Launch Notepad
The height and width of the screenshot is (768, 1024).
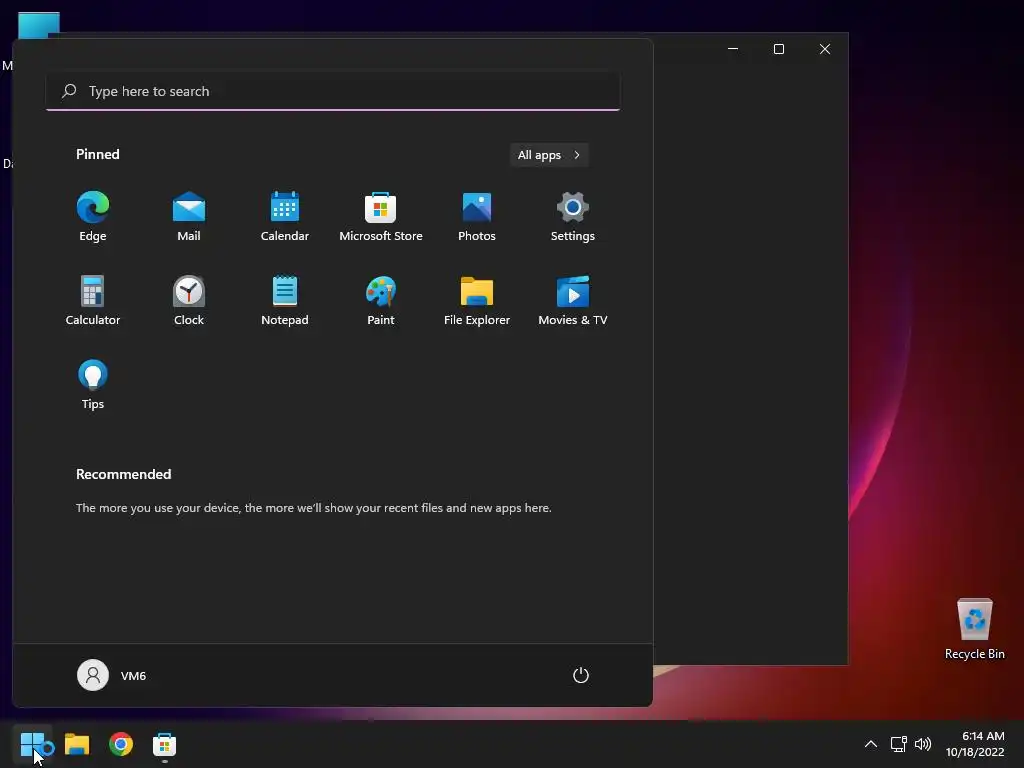(285, 300)
